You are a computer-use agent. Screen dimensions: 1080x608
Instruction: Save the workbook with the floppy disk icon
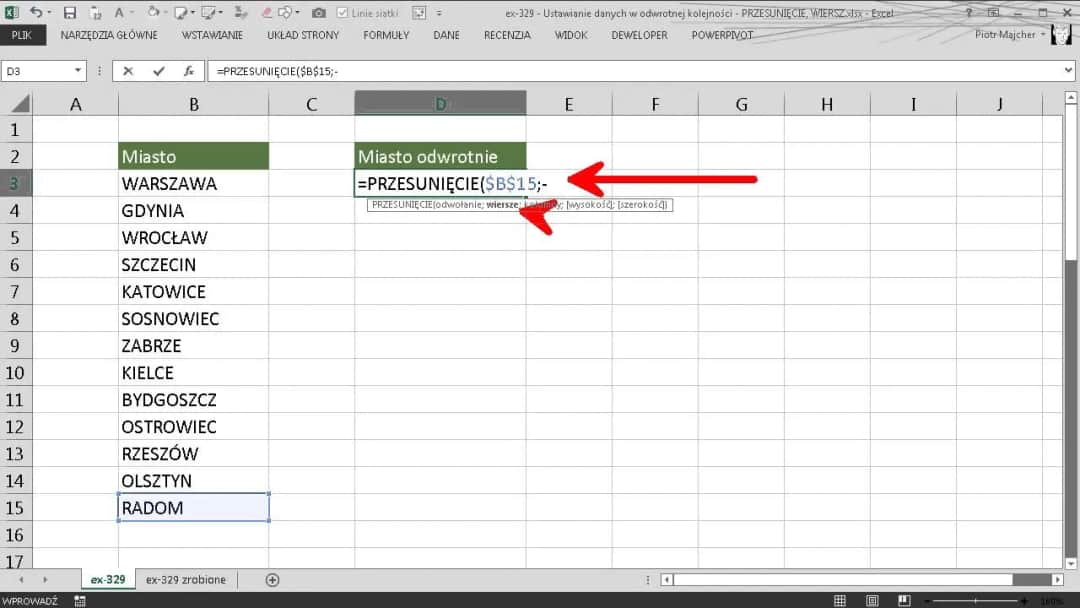pyautogui.click(x=69, y=13)
